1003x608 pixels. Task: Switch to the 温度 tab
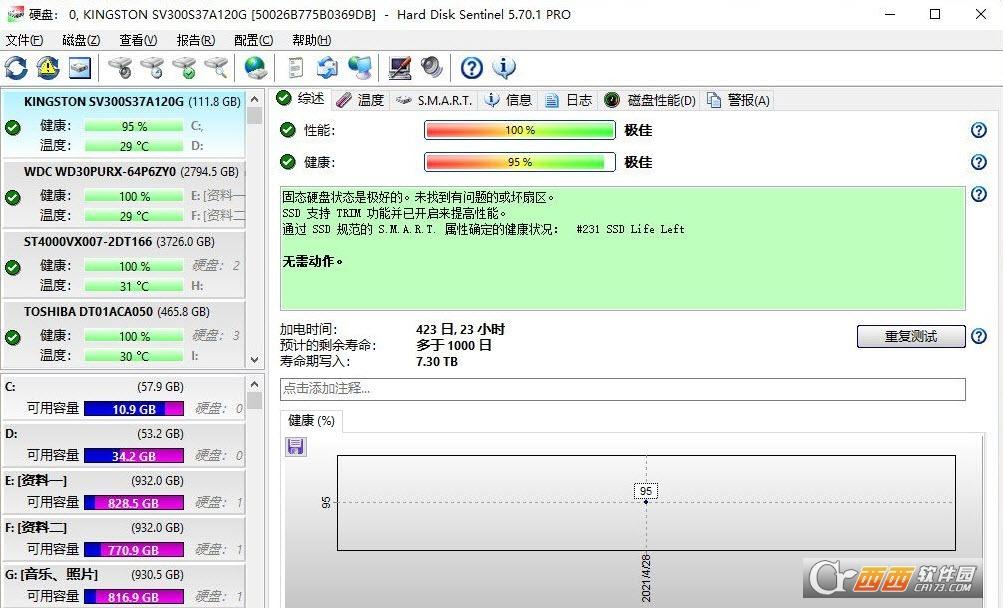360,100
